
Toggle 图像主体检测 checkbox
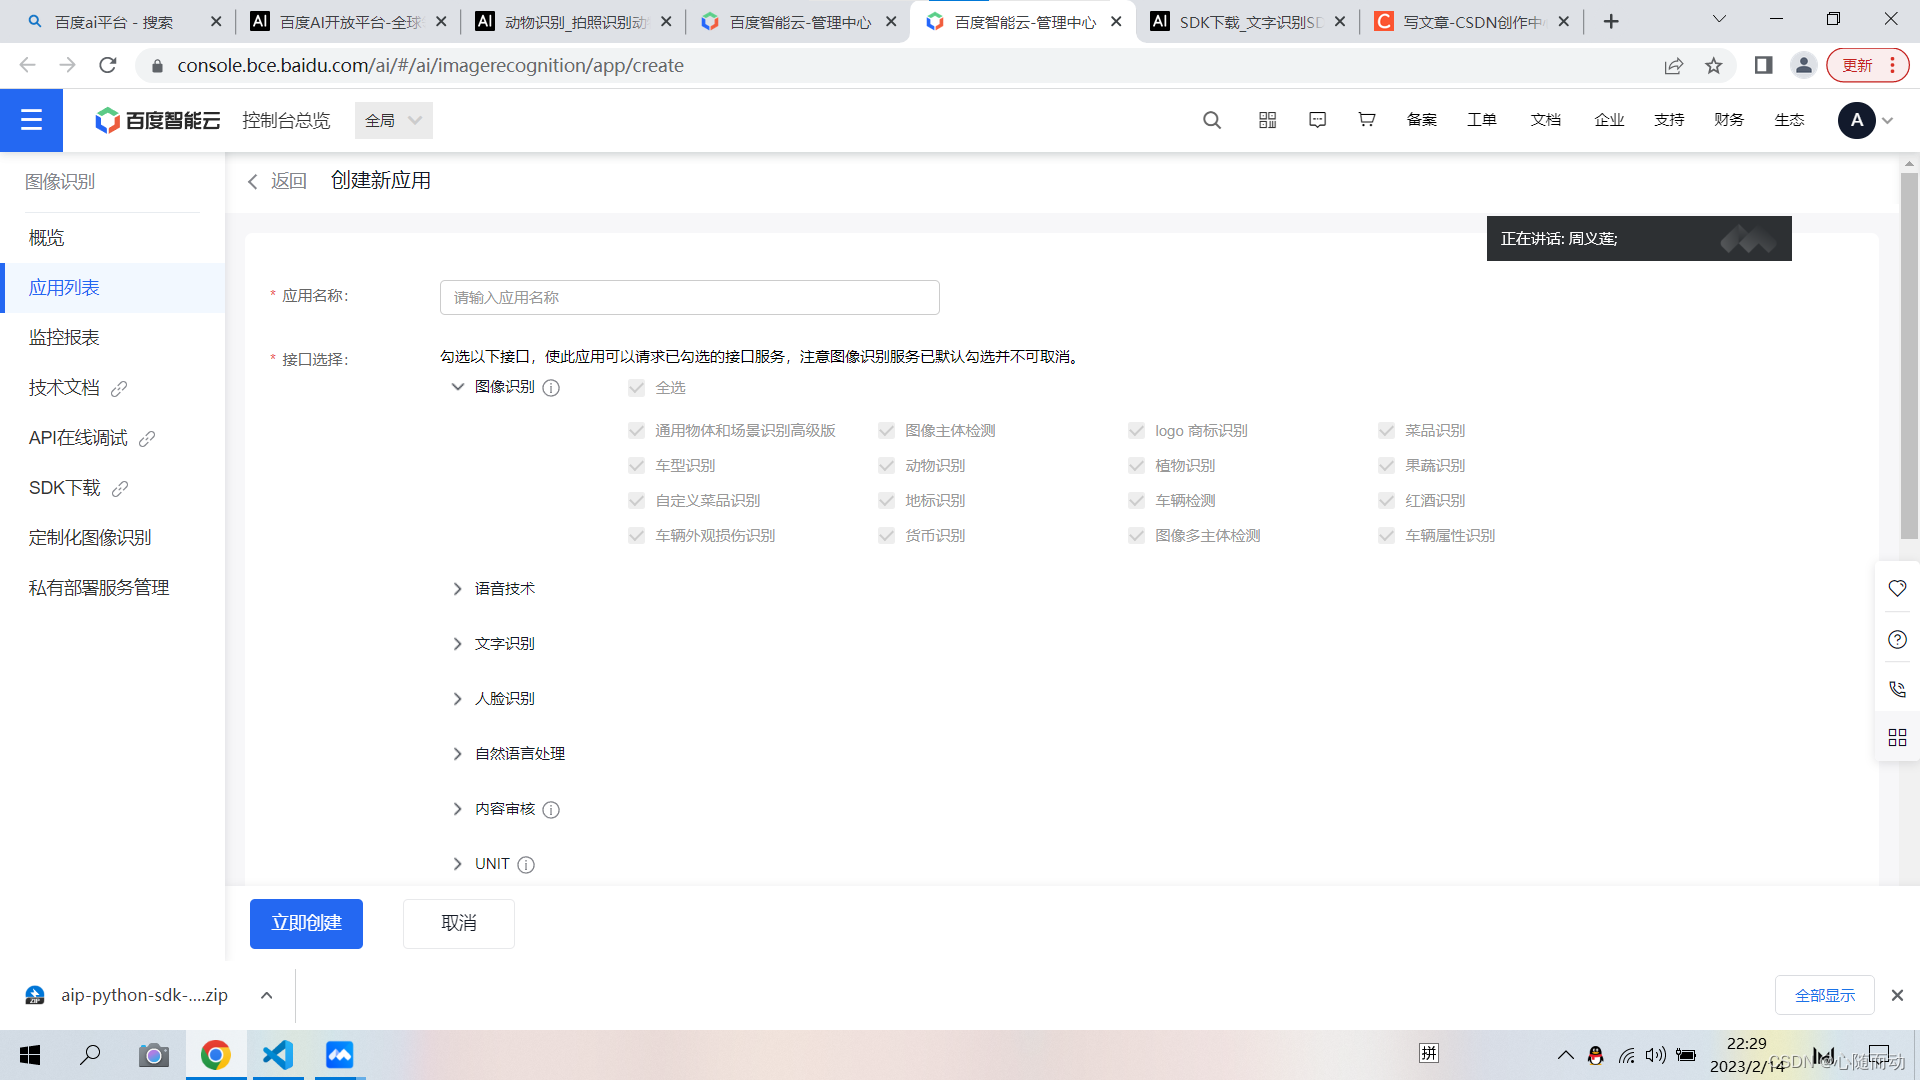(886, 431)
